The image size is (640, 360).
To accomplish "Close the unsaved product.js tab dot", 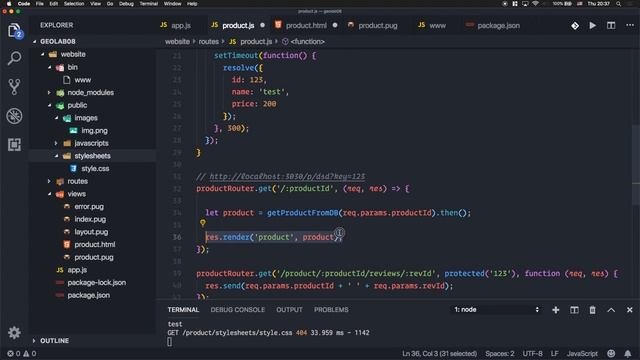I will [262, 25].
